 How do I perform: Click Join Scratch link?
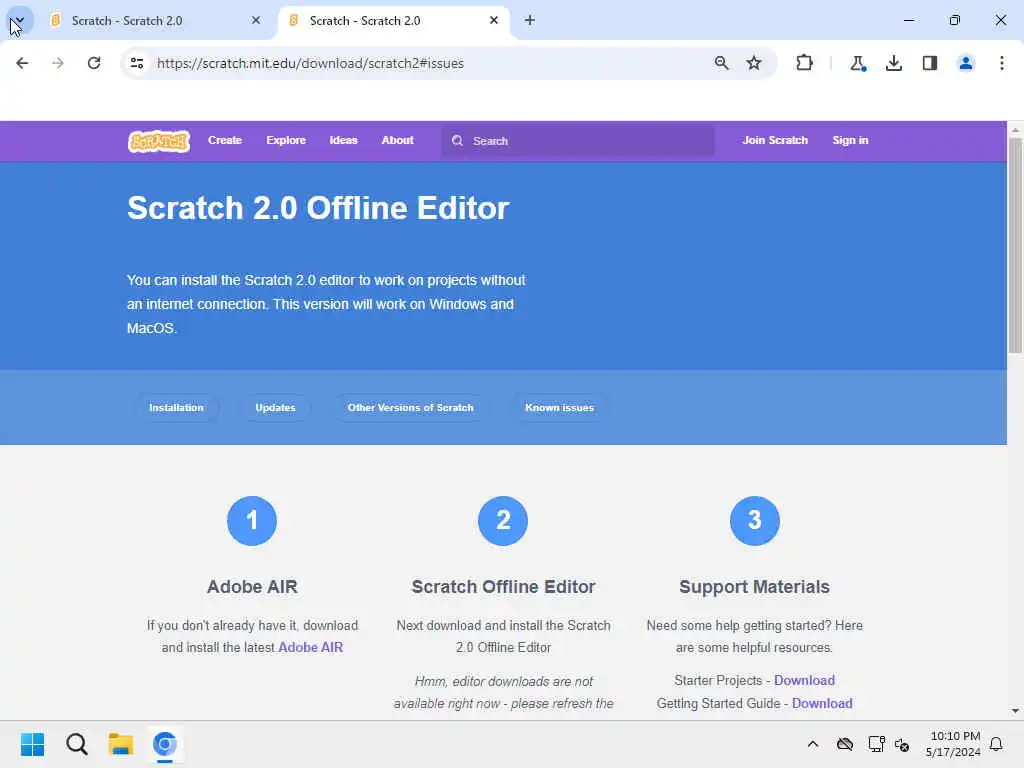(775, 140)
